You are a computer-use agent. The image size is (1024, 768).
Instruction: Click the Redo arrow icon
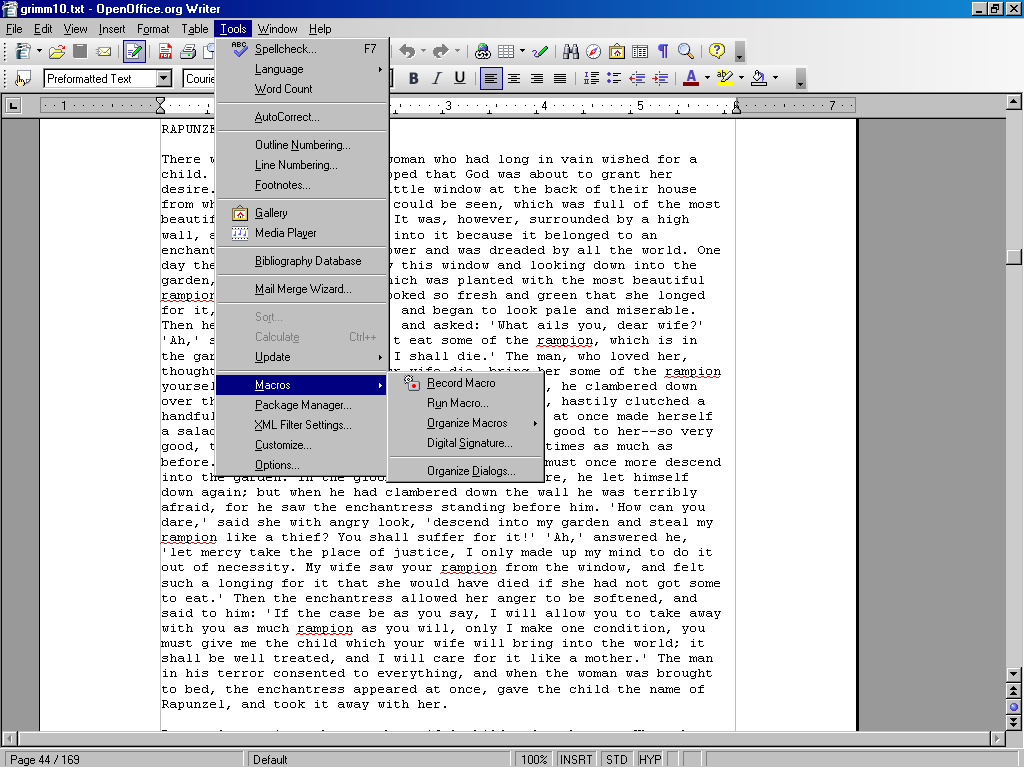point(441,51)
